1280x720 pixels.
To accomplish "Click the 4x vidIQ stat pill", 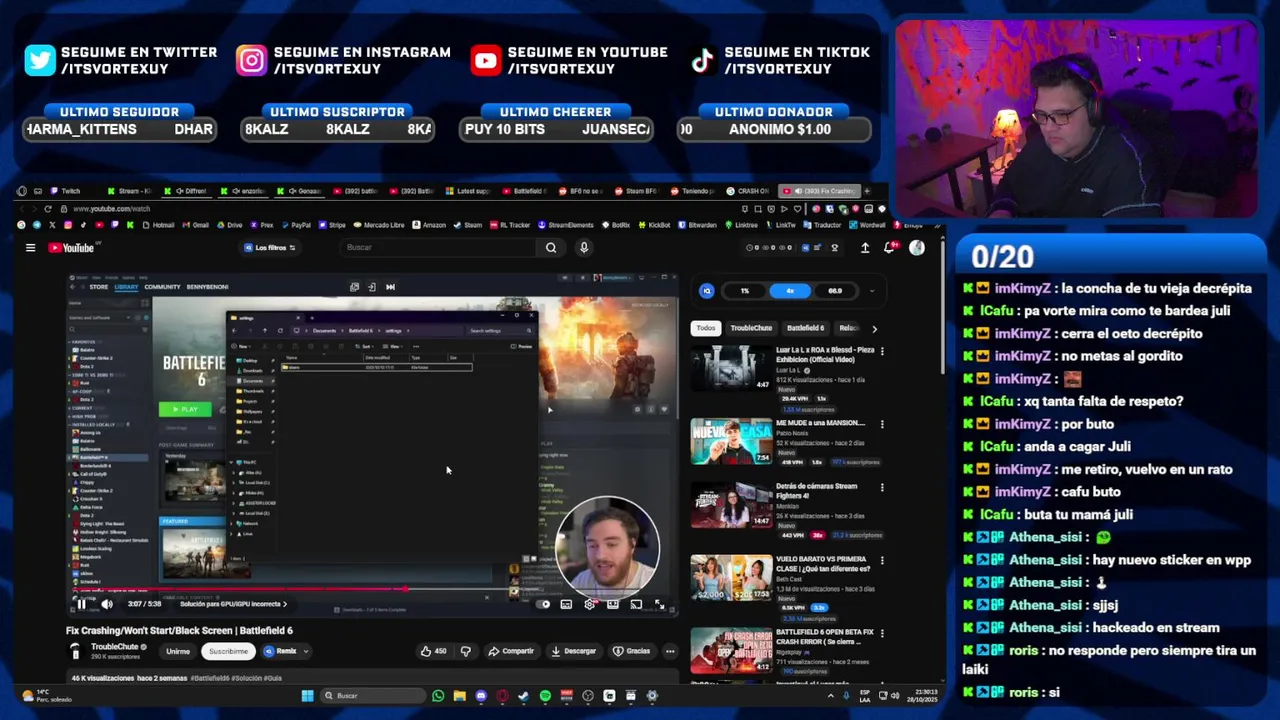I will point(790,291).
